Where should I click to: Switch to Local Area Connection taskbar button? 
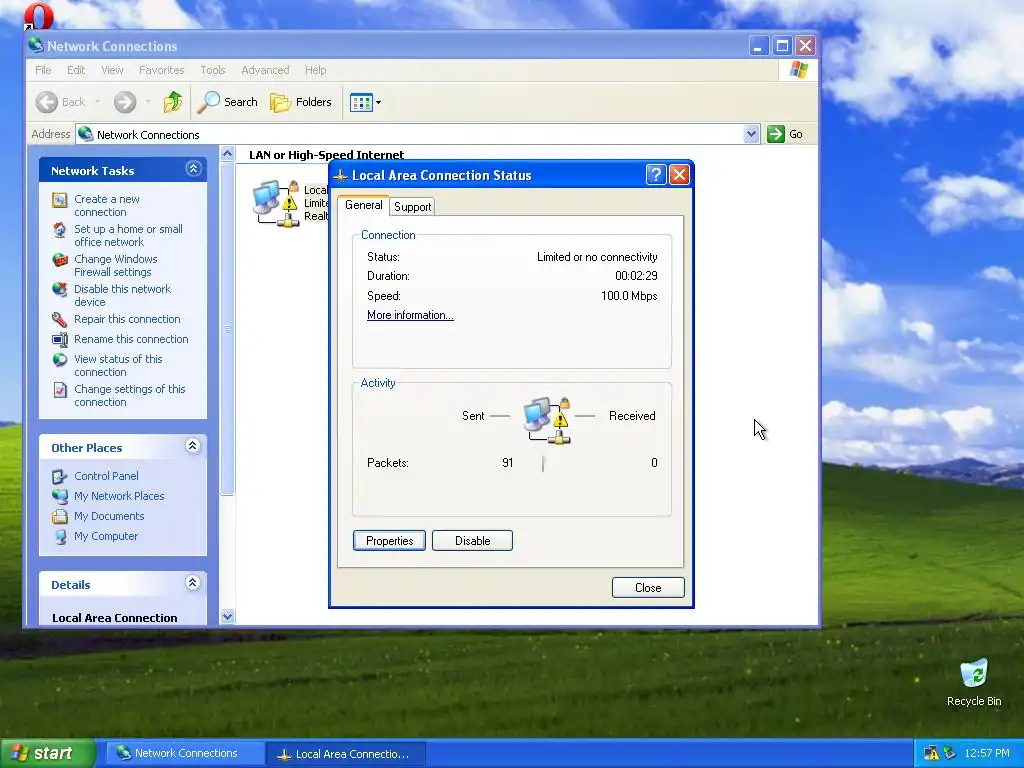[x=346, y=754]
